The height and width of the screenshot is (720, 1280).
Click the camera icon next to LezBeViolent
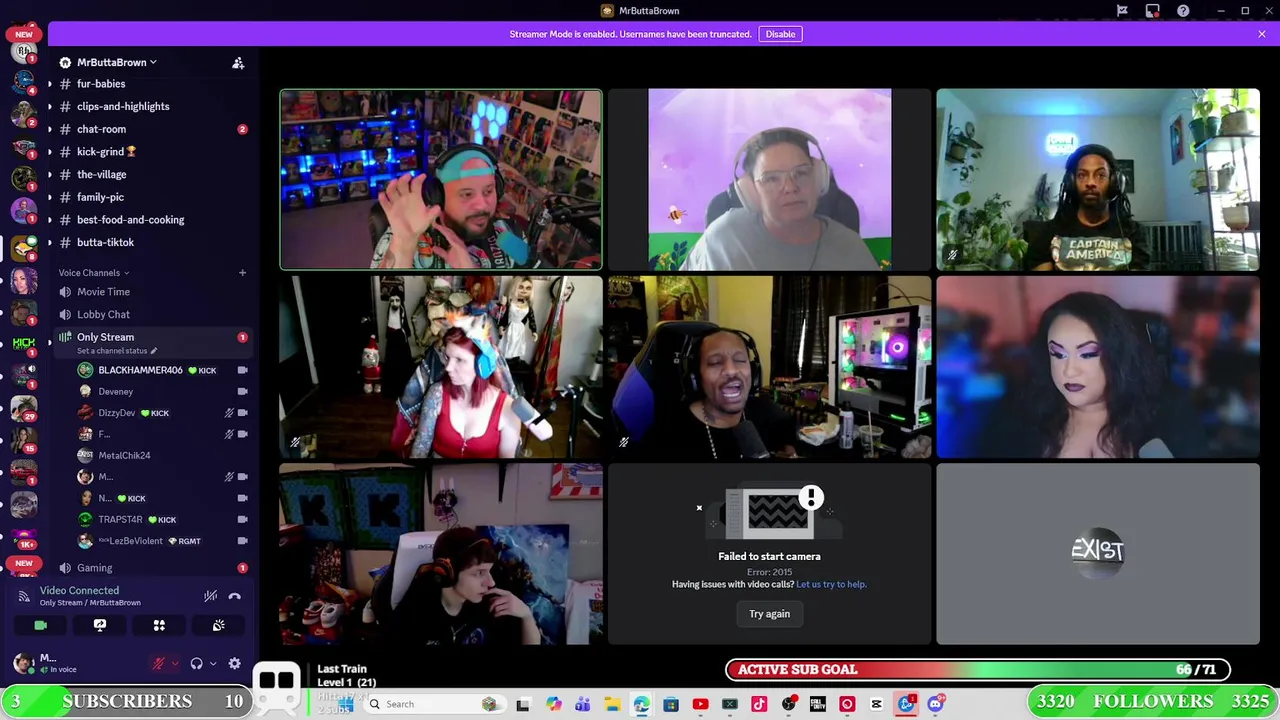(x=242, y=541)
